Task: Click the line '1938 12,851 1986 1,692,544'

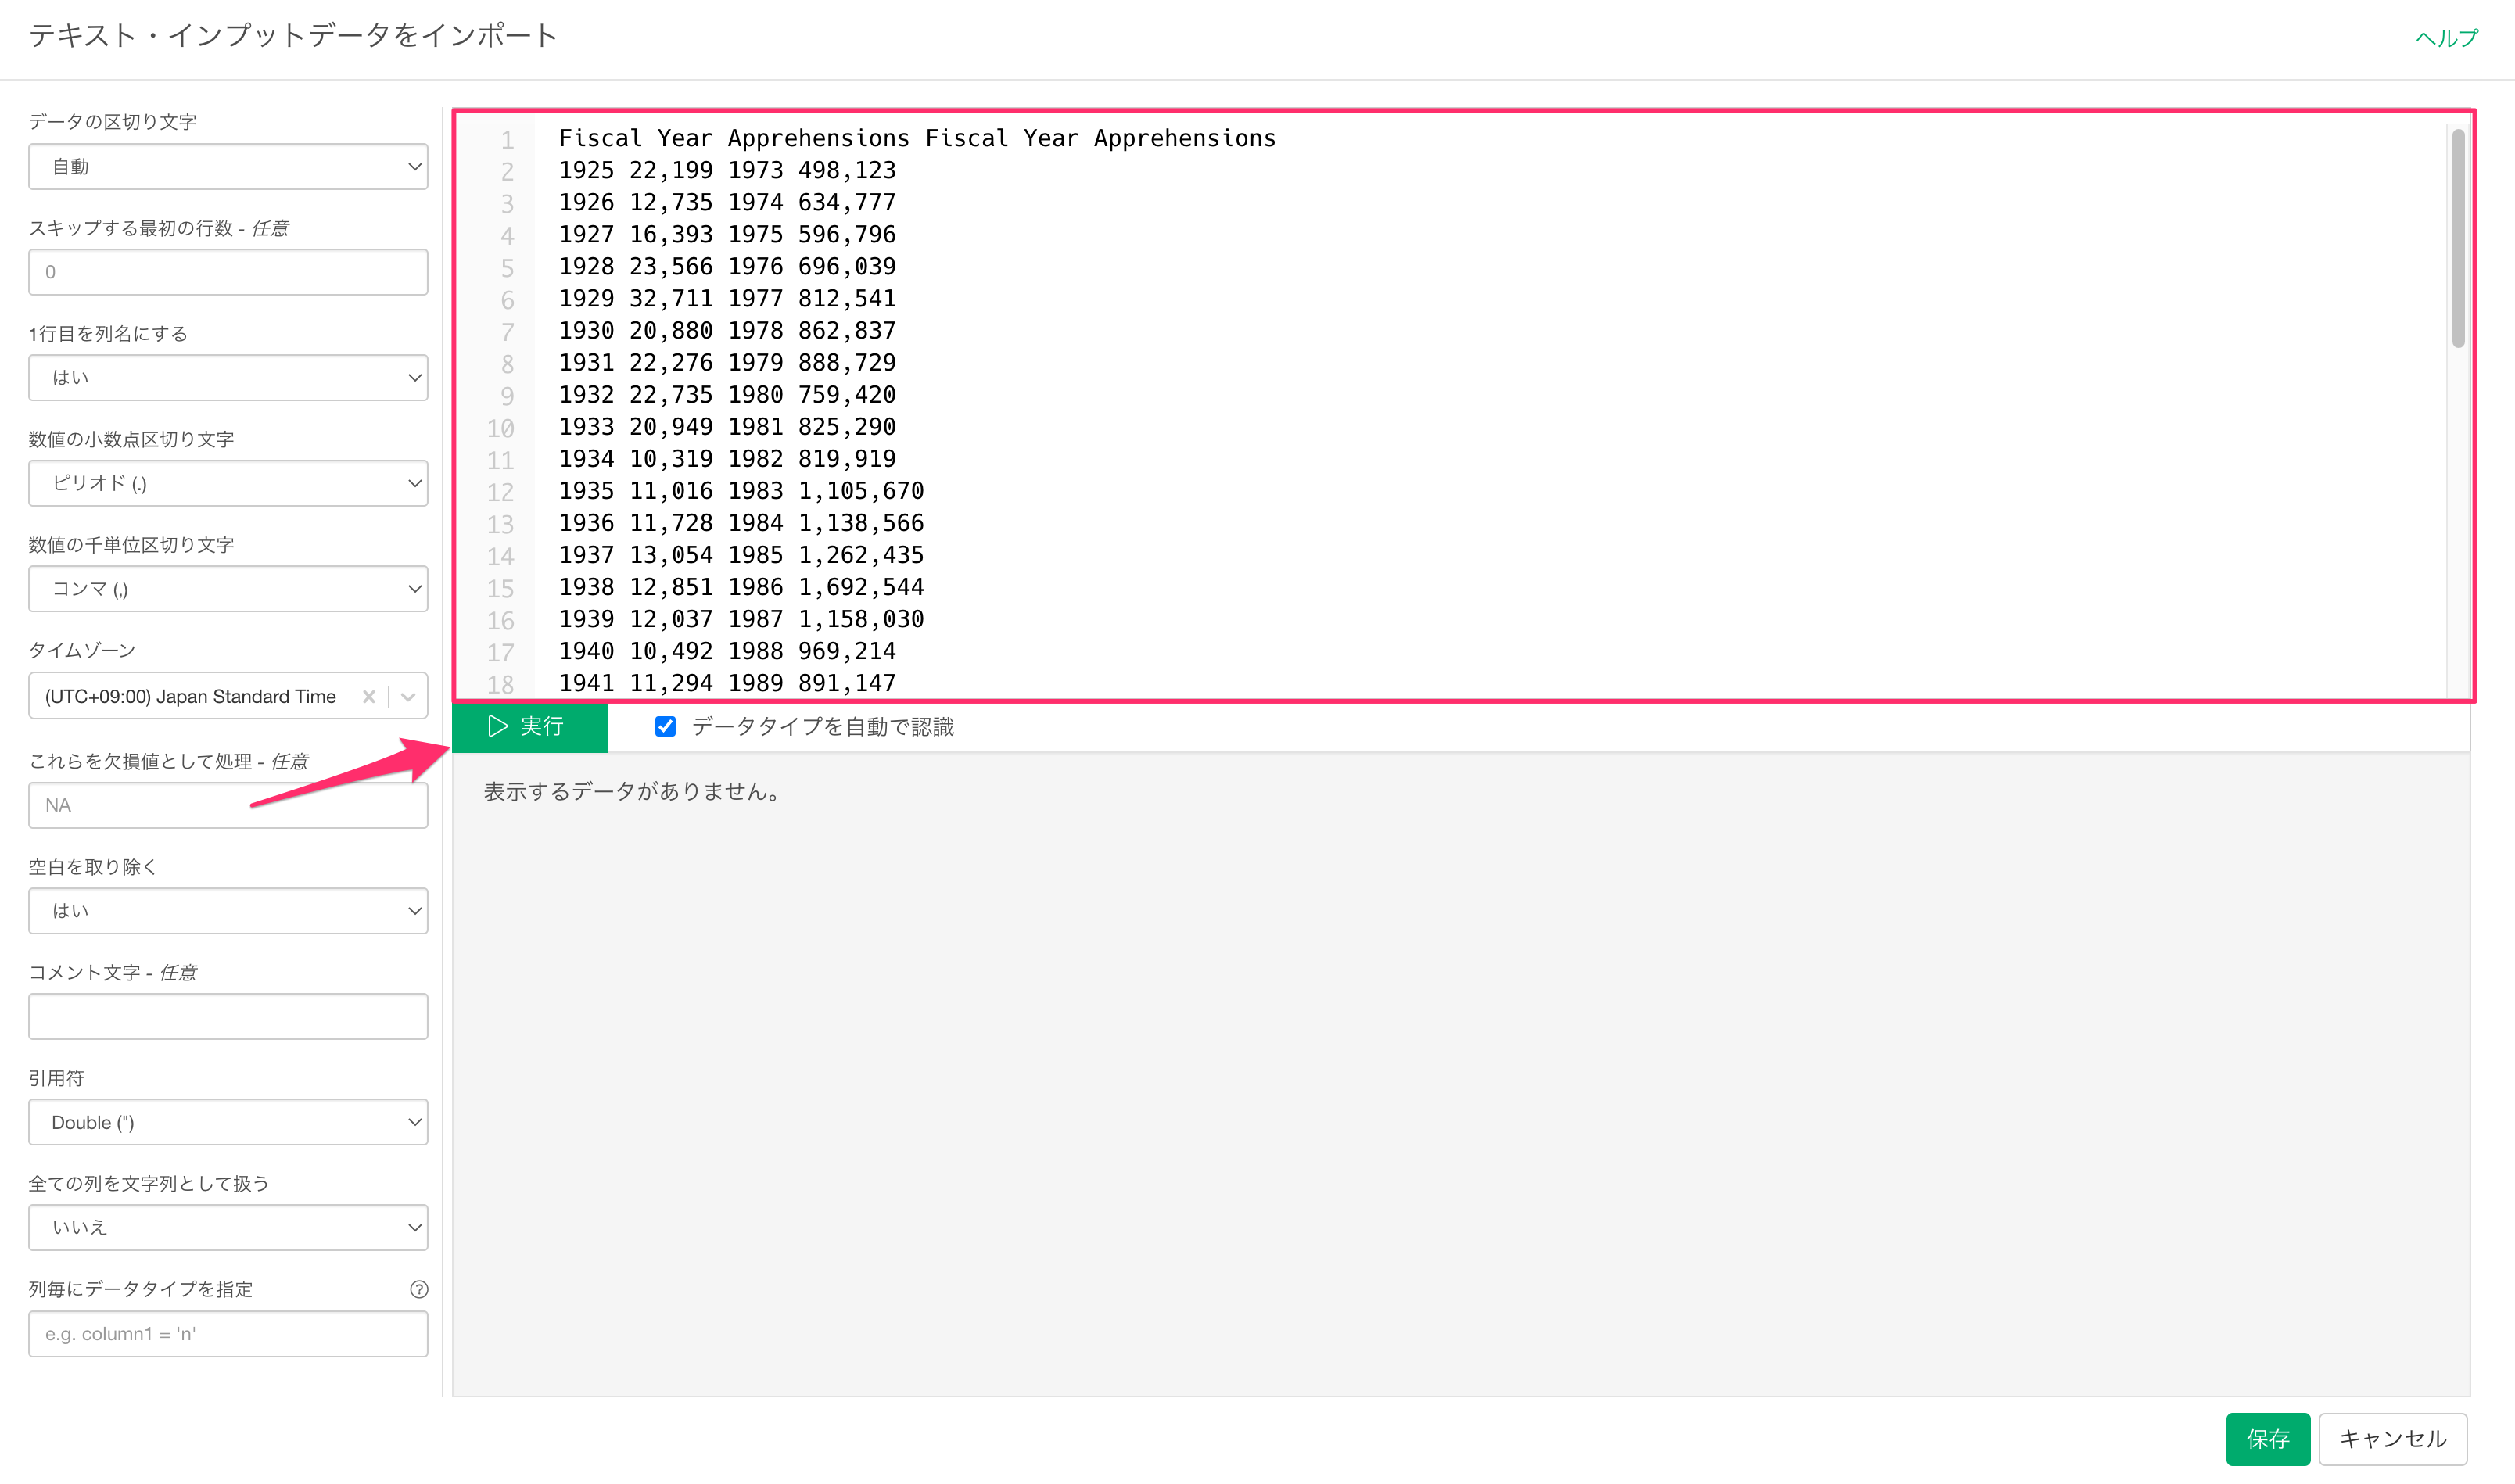Action: (x=741, y=587)
